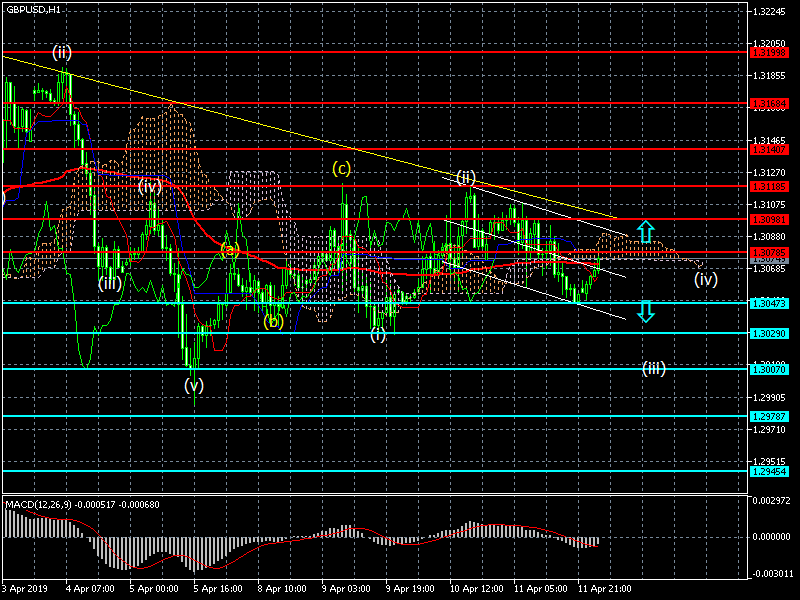This screenshot has height=600, width=800.
Task: Click the (v) wave label at the low
Action: (x=194, y=384)
